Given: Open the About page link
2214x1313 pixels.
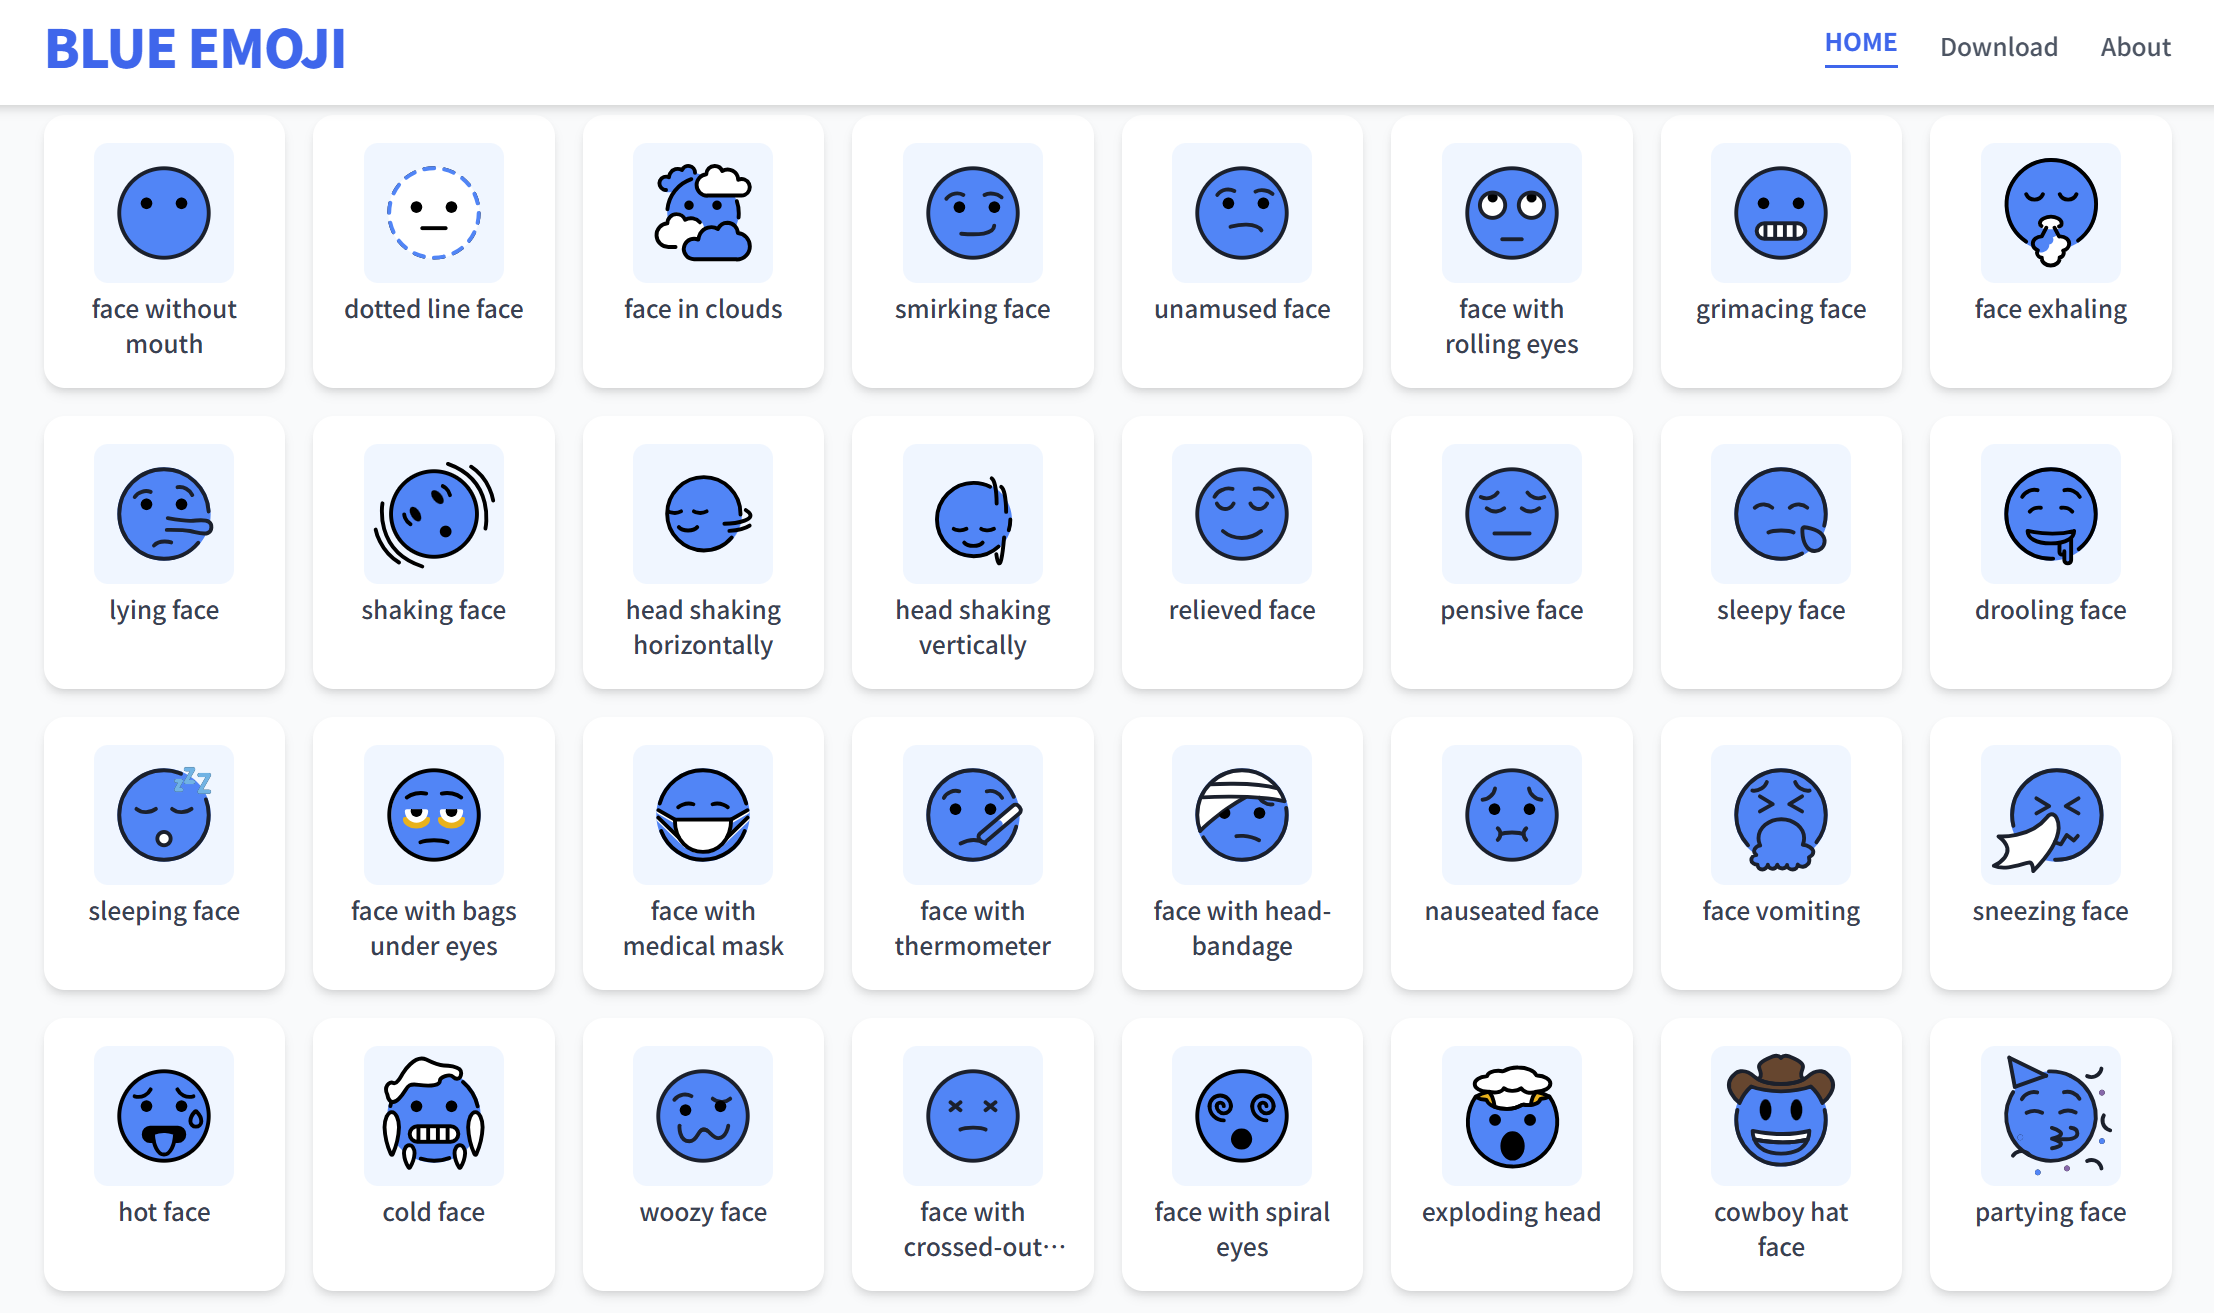Looking at the screenshot, I should [2135, 47].
